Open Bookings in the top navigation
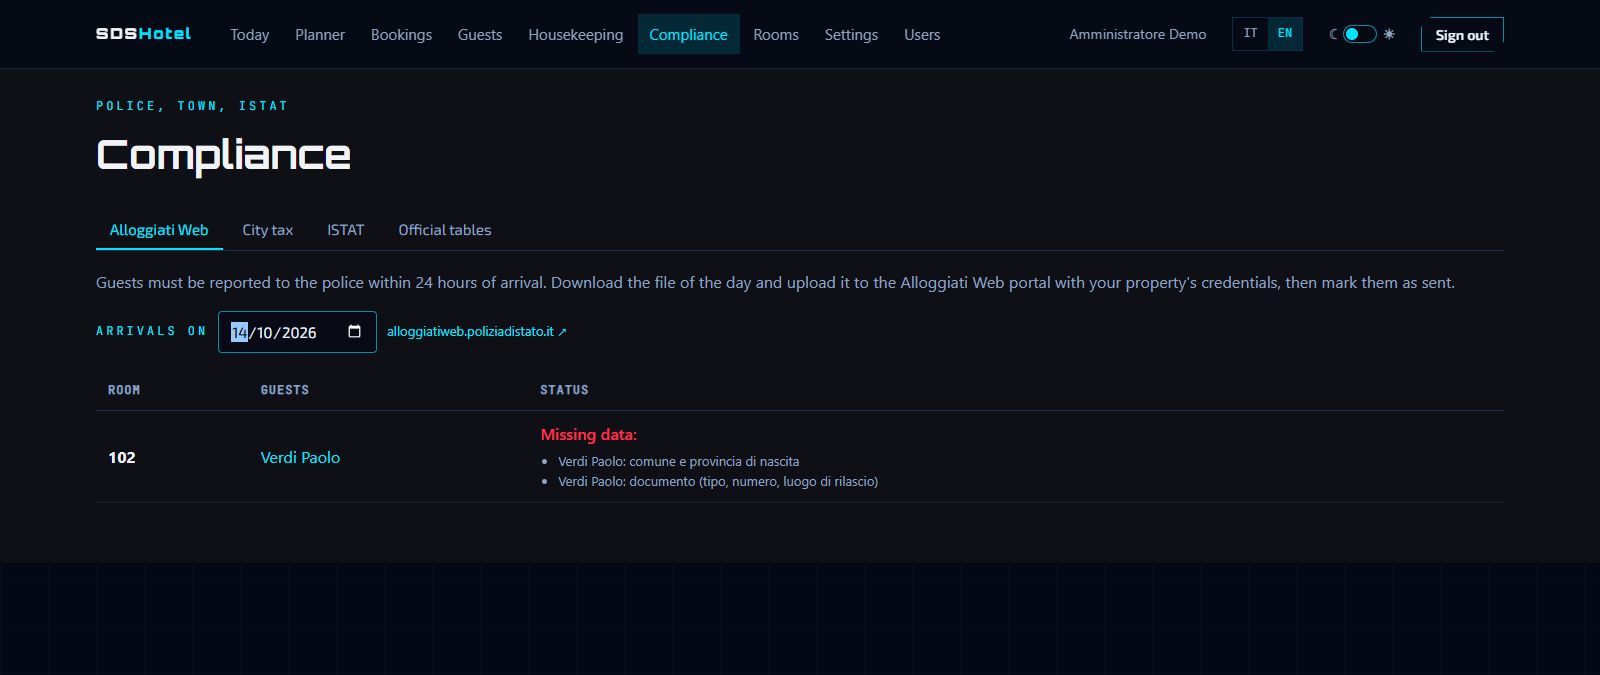1600x675 pixels. pyautogui.click(x=401, y=34)
